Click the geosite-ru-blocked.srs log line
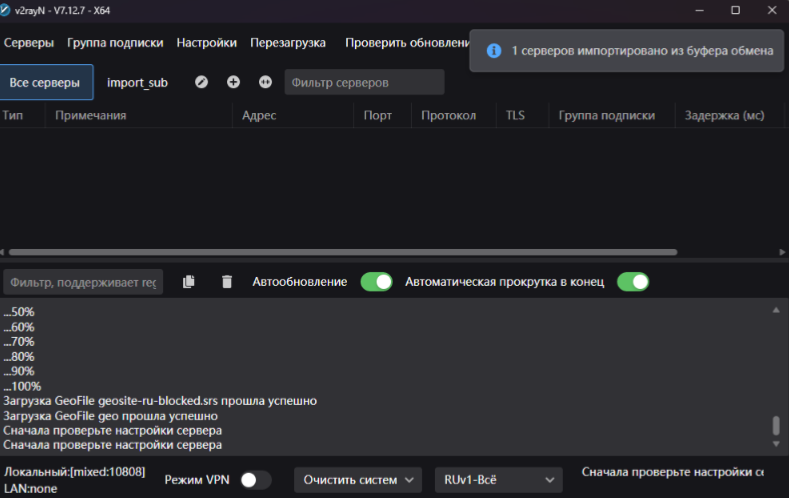789x498 pixels. (160, 401)
